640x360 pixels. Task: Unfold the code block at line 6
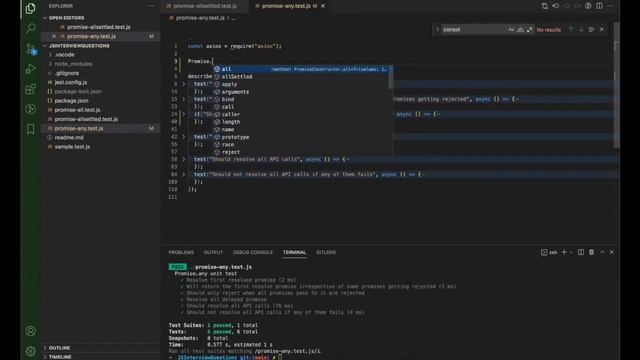tap(184, 84)
